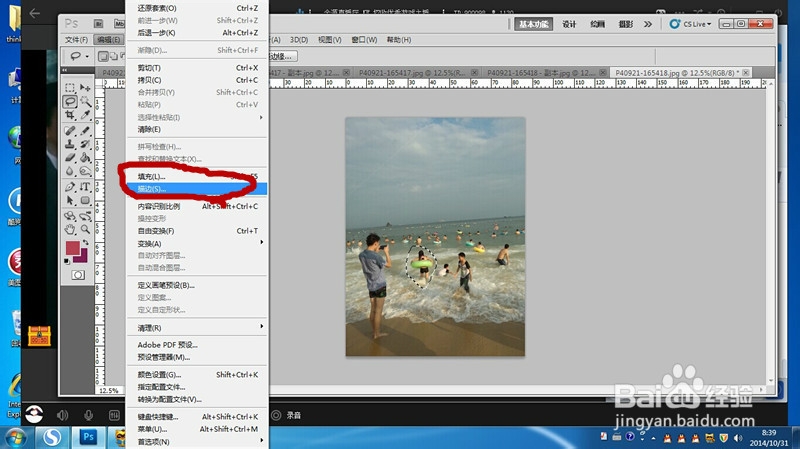Select the Paint Bucket tool
This screenshot has width=800, height=449.
coord(85,158)
